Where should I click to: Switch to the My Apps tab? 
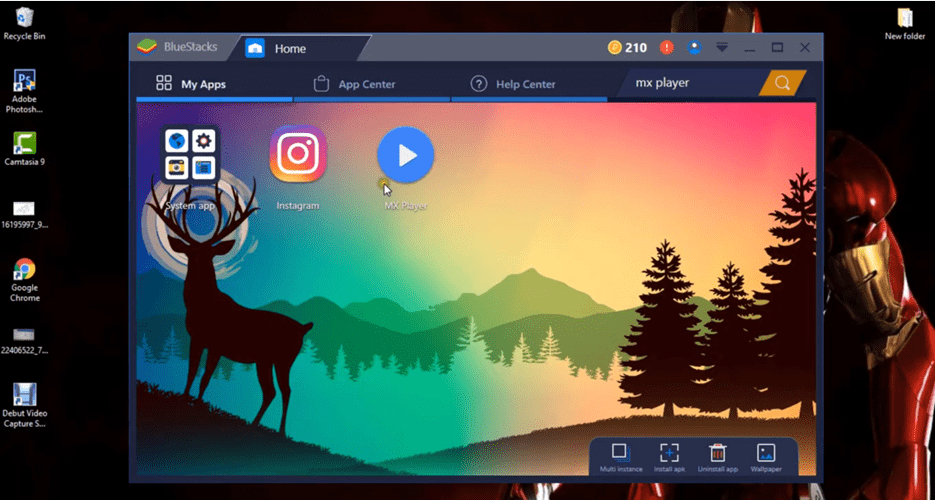tap(191, 84)
